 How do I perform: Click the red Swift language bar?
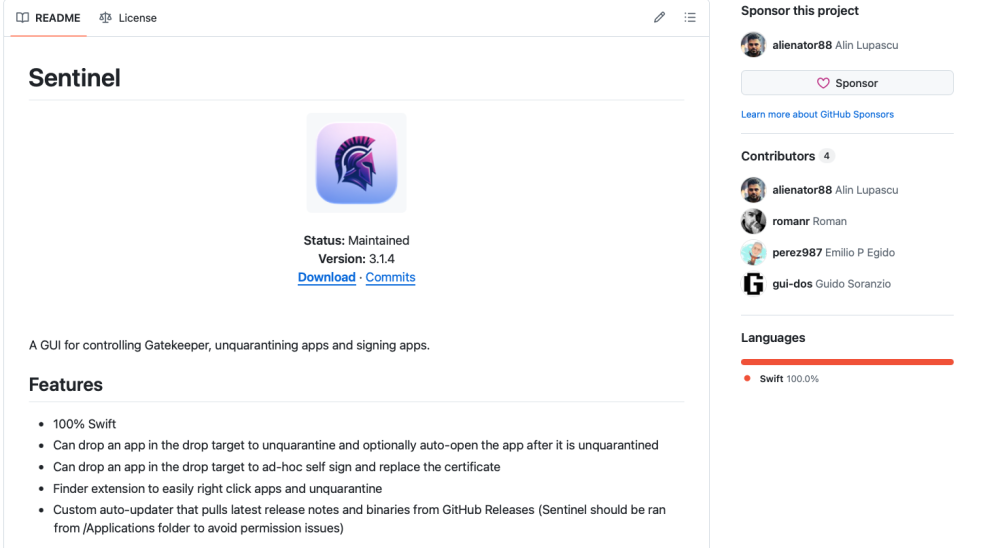click(x=847, y=362)
